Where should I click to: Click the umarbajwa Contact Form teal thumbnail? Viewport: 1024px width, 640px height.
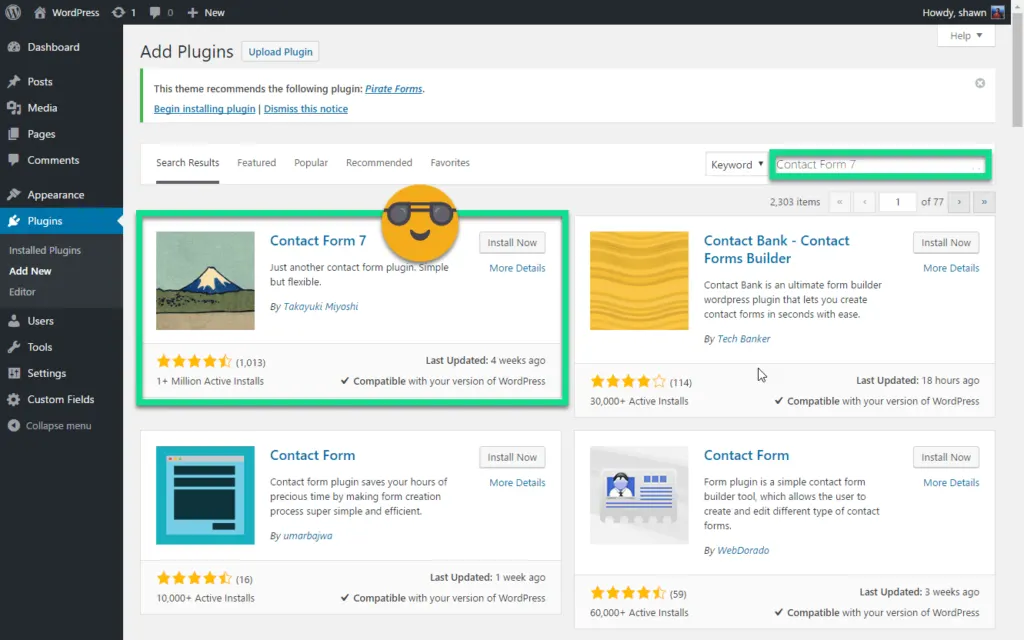click(x=205, y=496)
